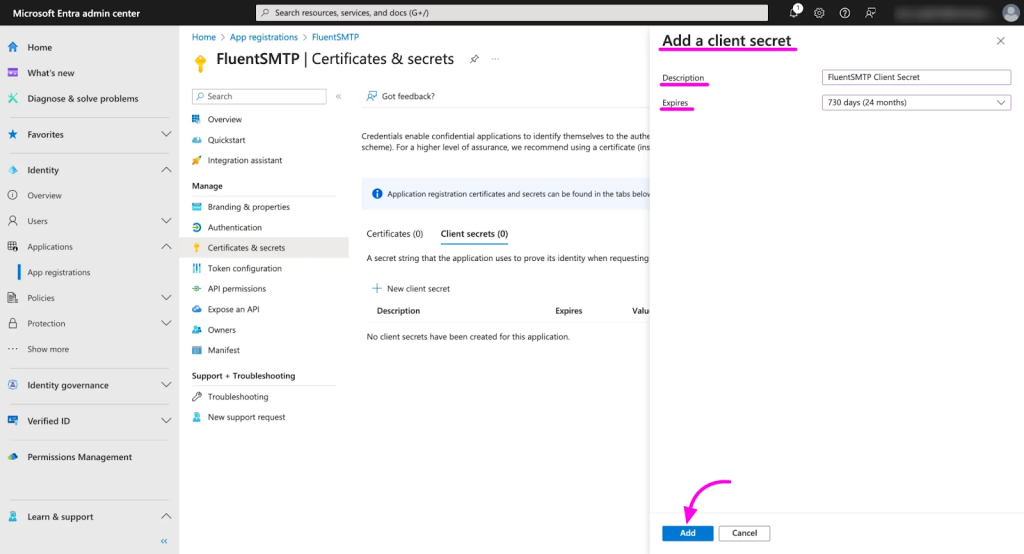Expand the Identity governance section
Viewport: 1024px width, 554px height.
pyautogui.click(x=166, y=385)
